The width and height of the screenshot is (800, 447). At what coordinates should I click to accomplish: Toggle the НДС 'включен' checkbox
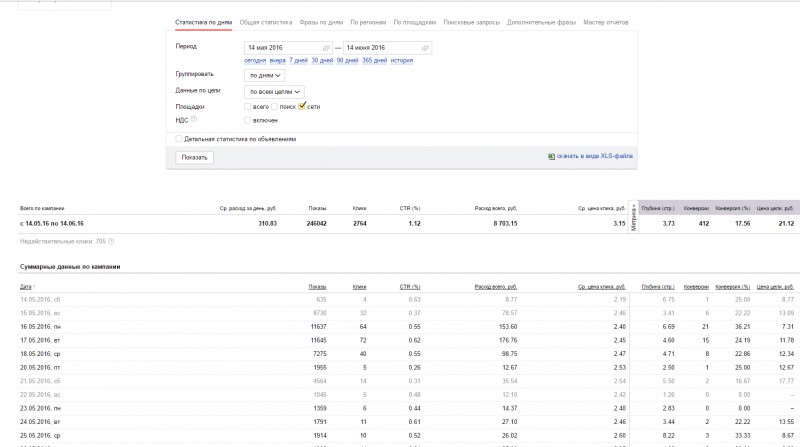coord(248,120)
